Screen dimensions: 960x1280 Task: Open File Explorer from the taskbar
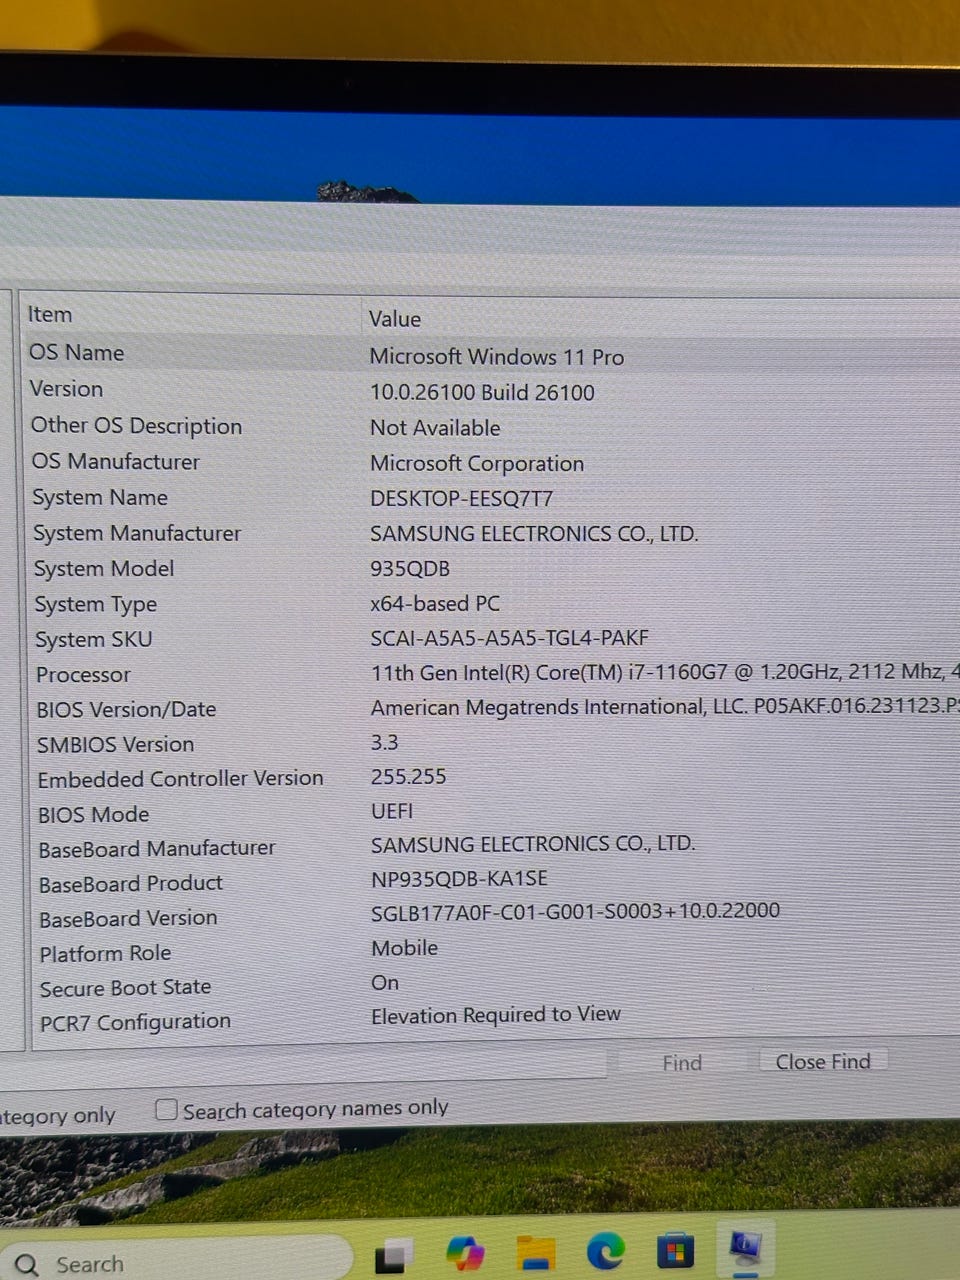click(x=536, y=1252)
